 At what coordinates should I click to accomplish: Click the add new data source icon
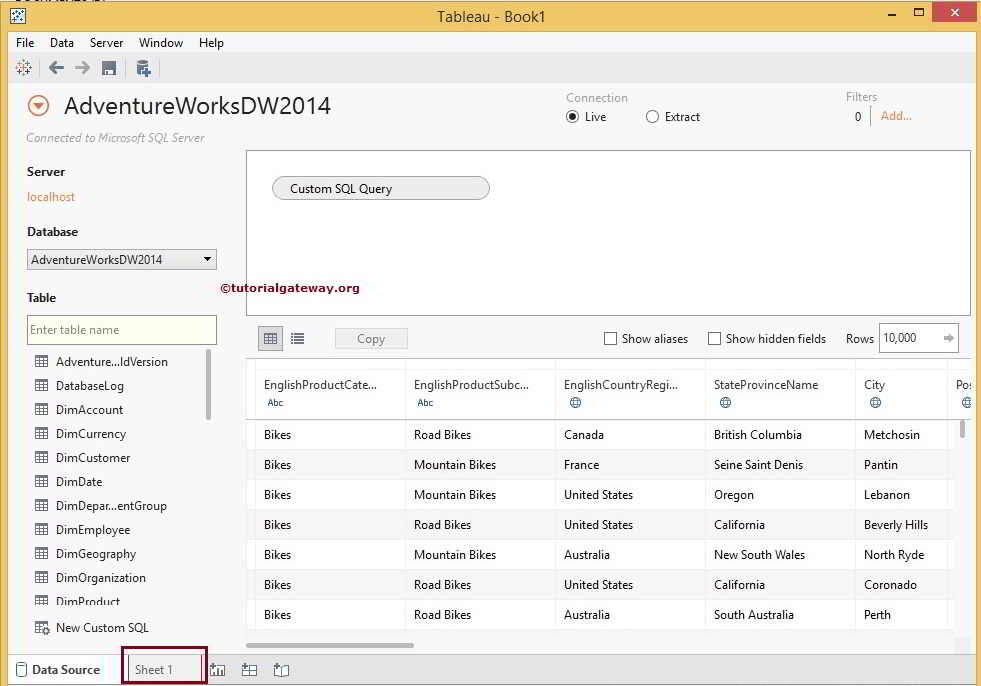pos(143,68)
